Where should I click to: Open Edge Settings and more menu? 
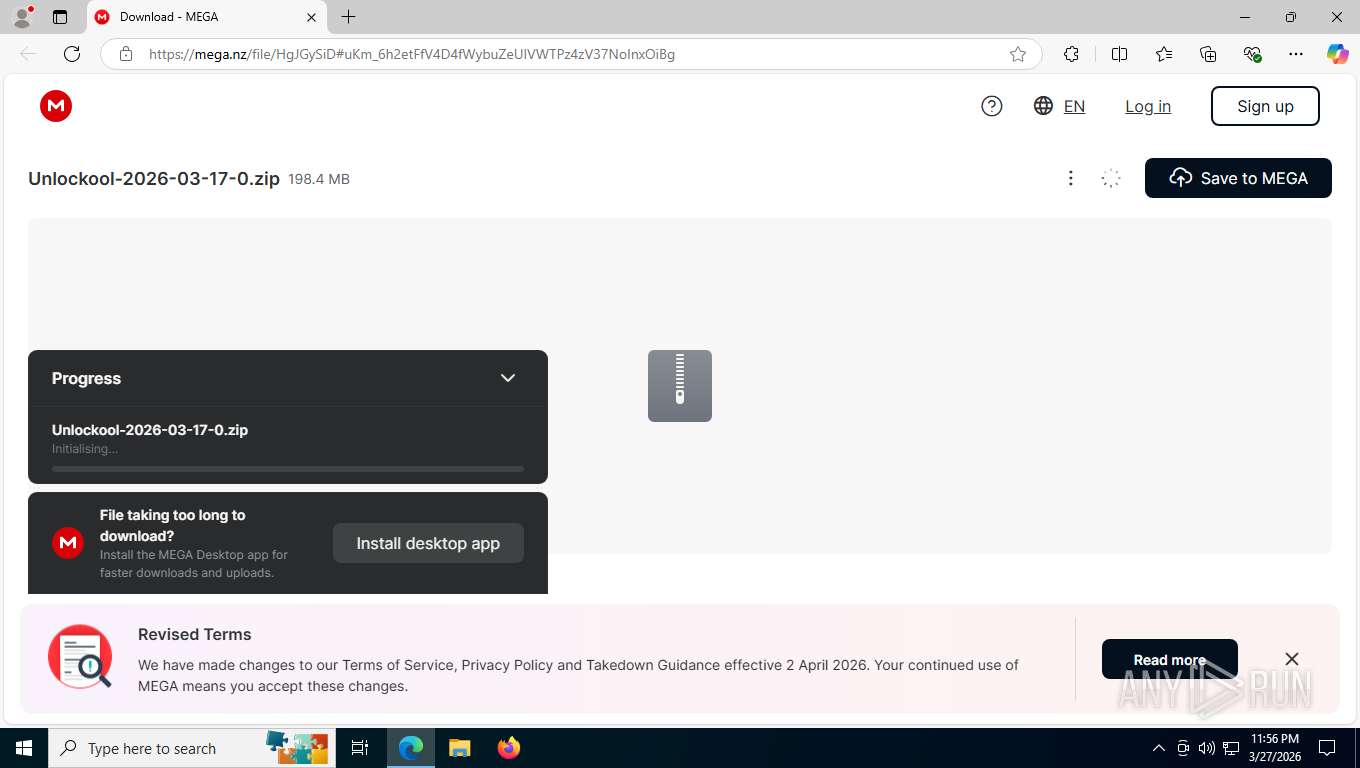[1296, 54]
